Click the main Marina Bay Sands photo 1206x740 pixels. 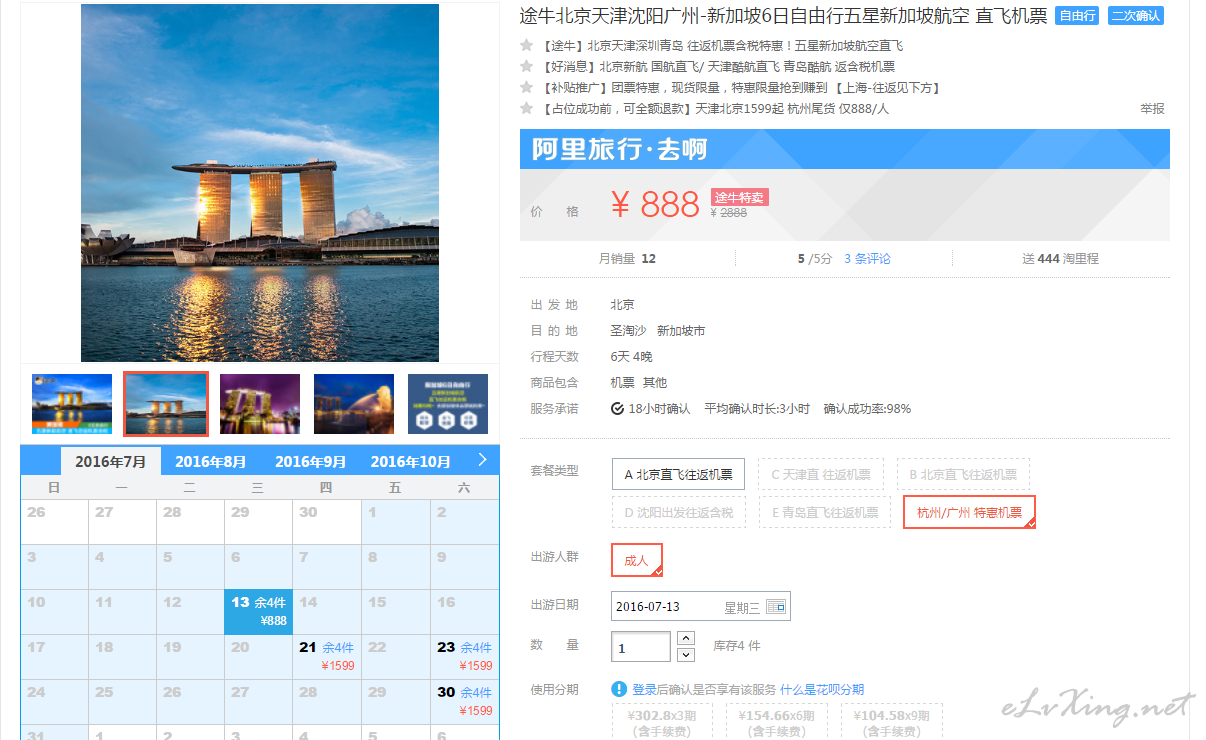[260, 183]
